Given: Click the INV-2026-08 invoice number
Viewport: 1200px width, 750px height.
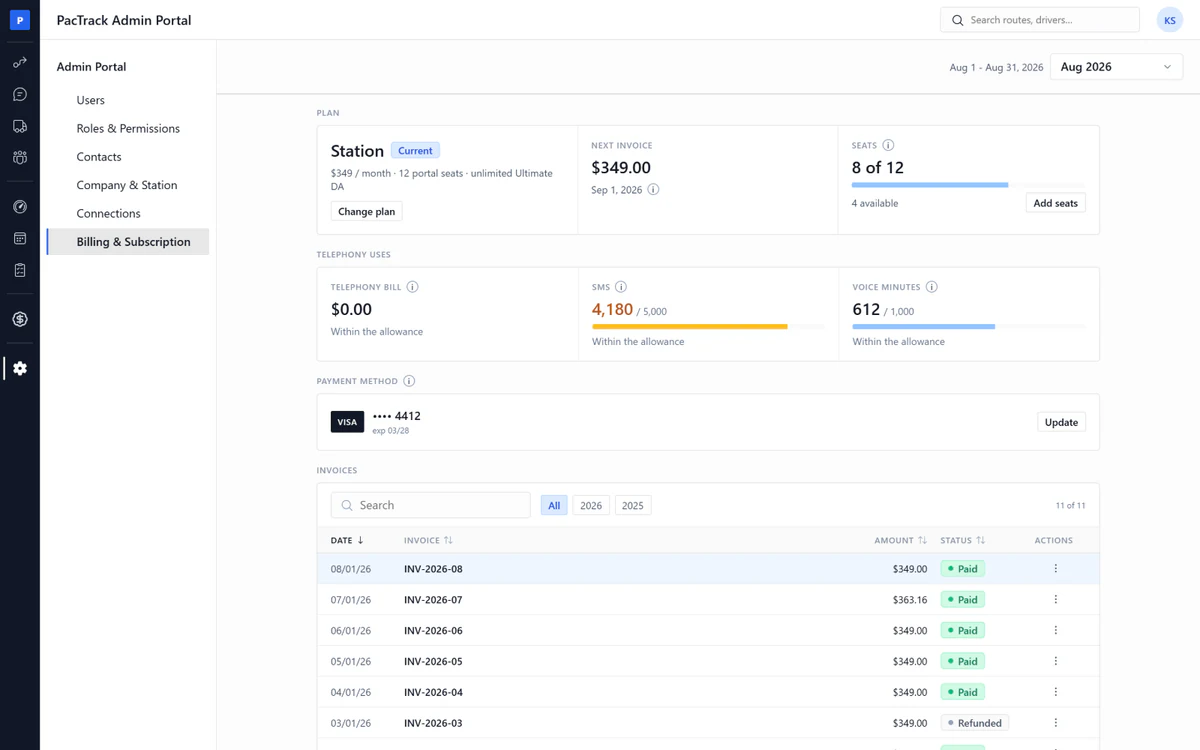Looking at the screenshot, I should pos(433,569).
